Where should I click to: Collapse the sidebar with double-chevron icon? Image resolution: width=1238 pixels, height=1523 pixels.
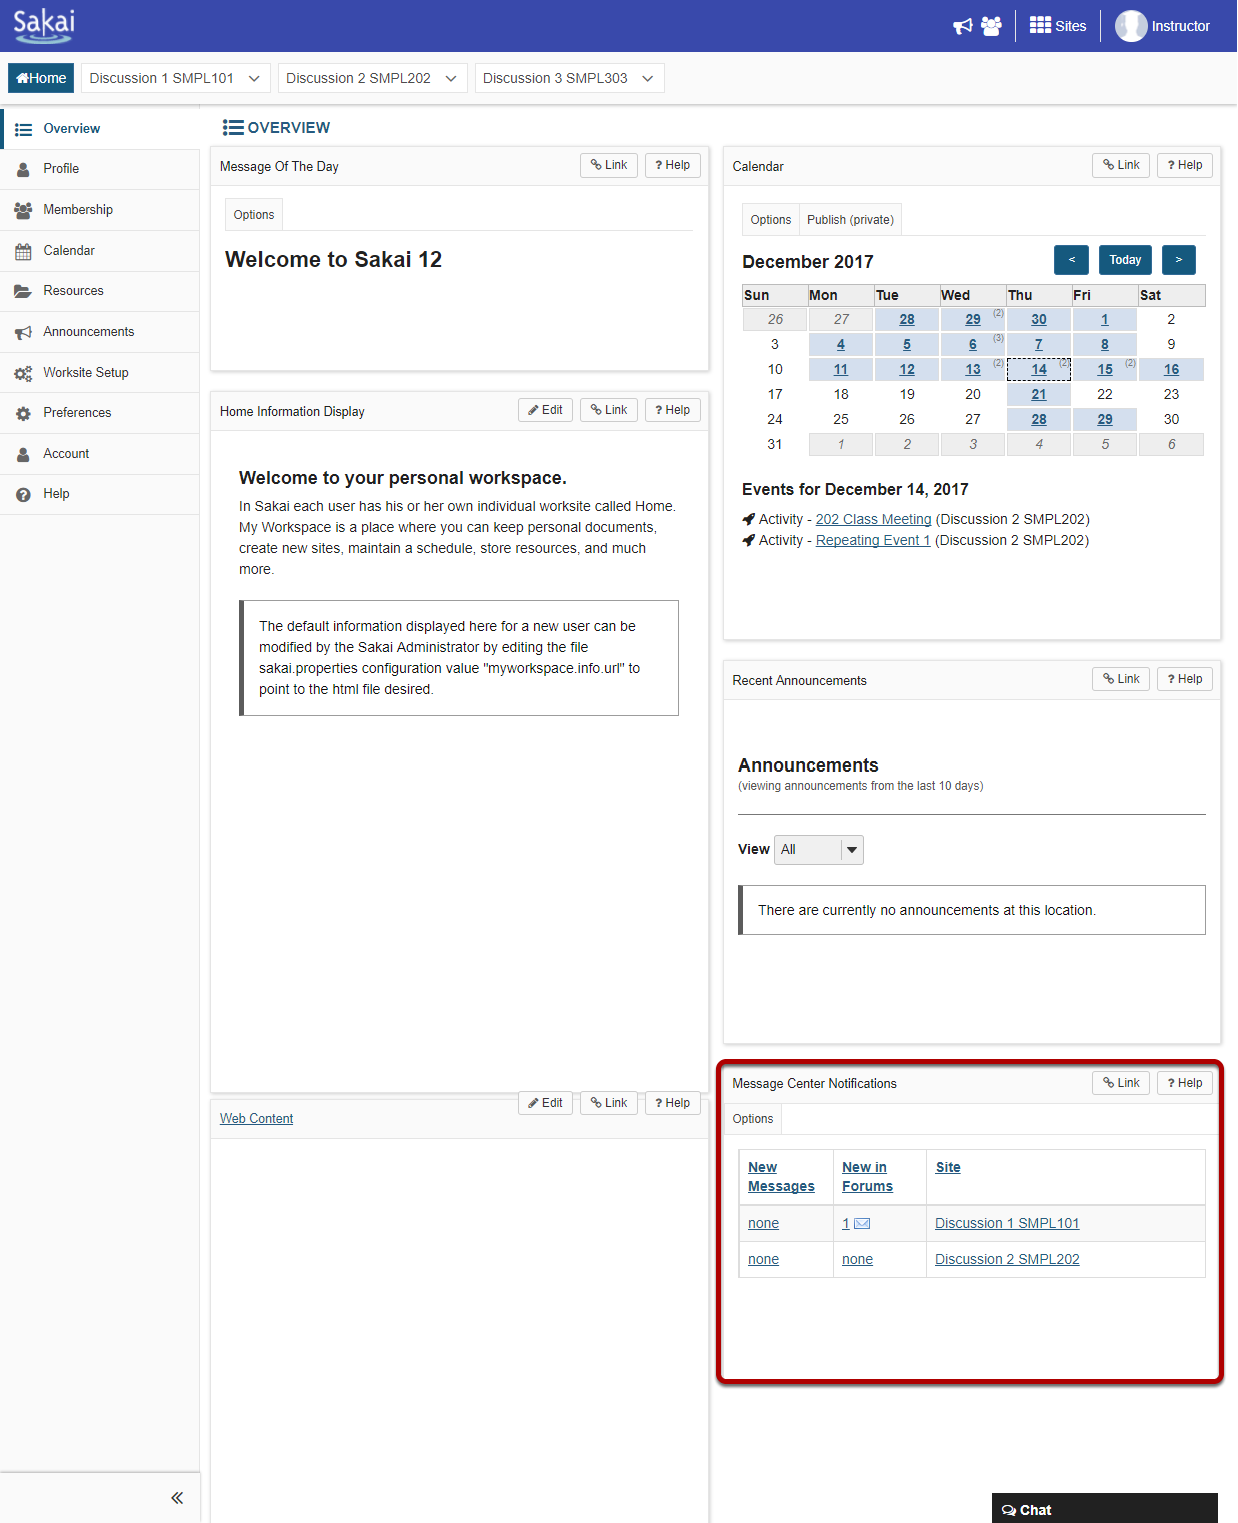coord(177,1497)
